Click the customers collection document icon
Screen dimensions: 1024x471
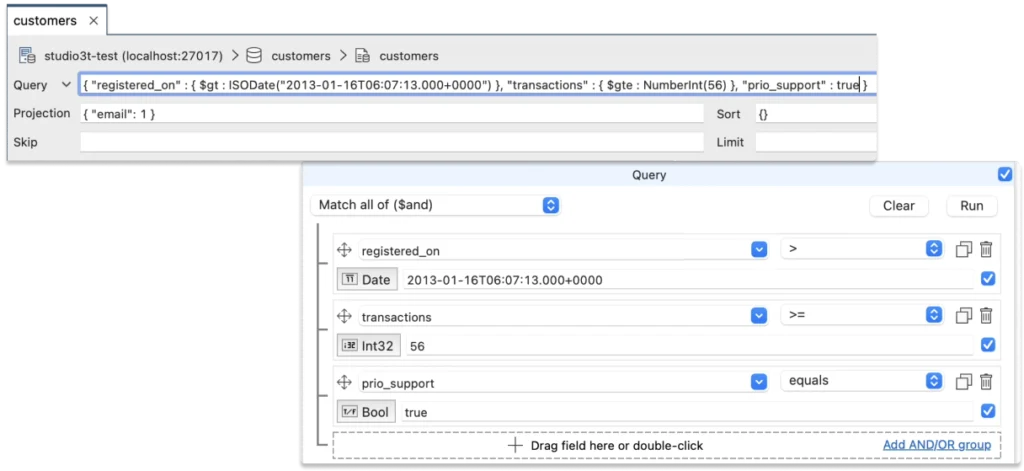[x=362, y=56]
